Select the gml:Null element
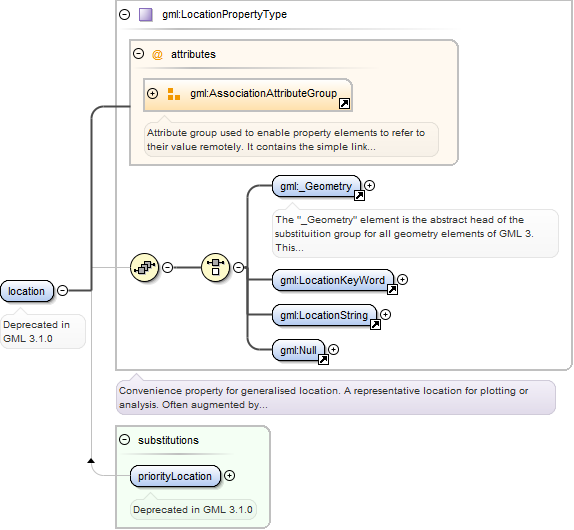The image size is (574, 530). pos(298,350)
